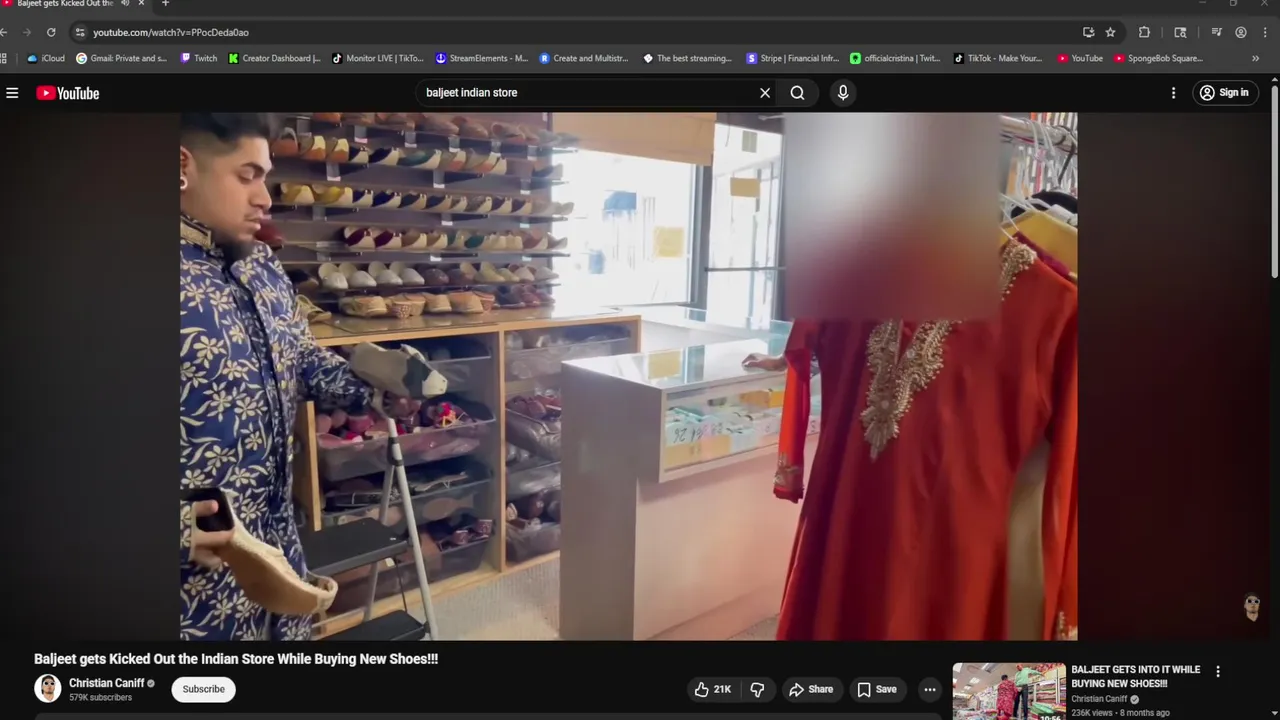The width and height of the screenshot is (1280, 720).
Task: Open Gmail bookmark
Action: pyautogui.click(x=121, y=58)
